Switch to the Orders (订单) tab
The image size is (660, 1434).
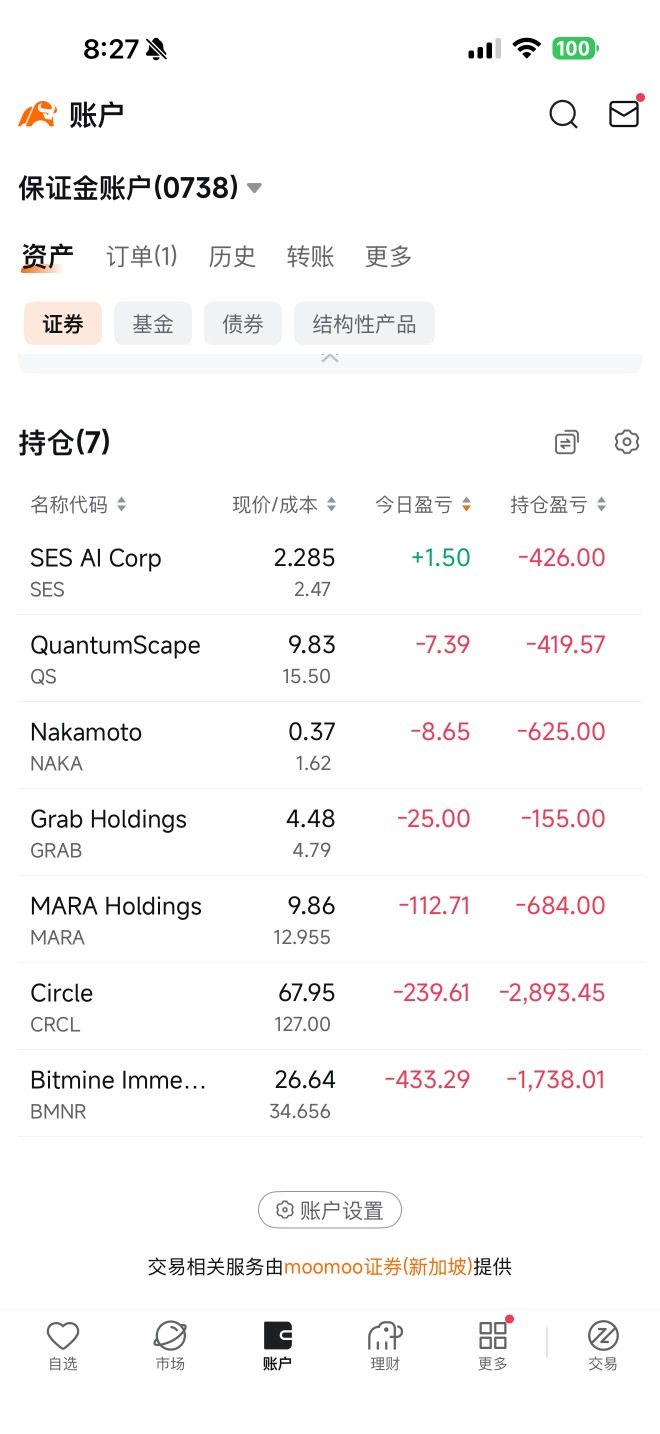click(142, 257)
